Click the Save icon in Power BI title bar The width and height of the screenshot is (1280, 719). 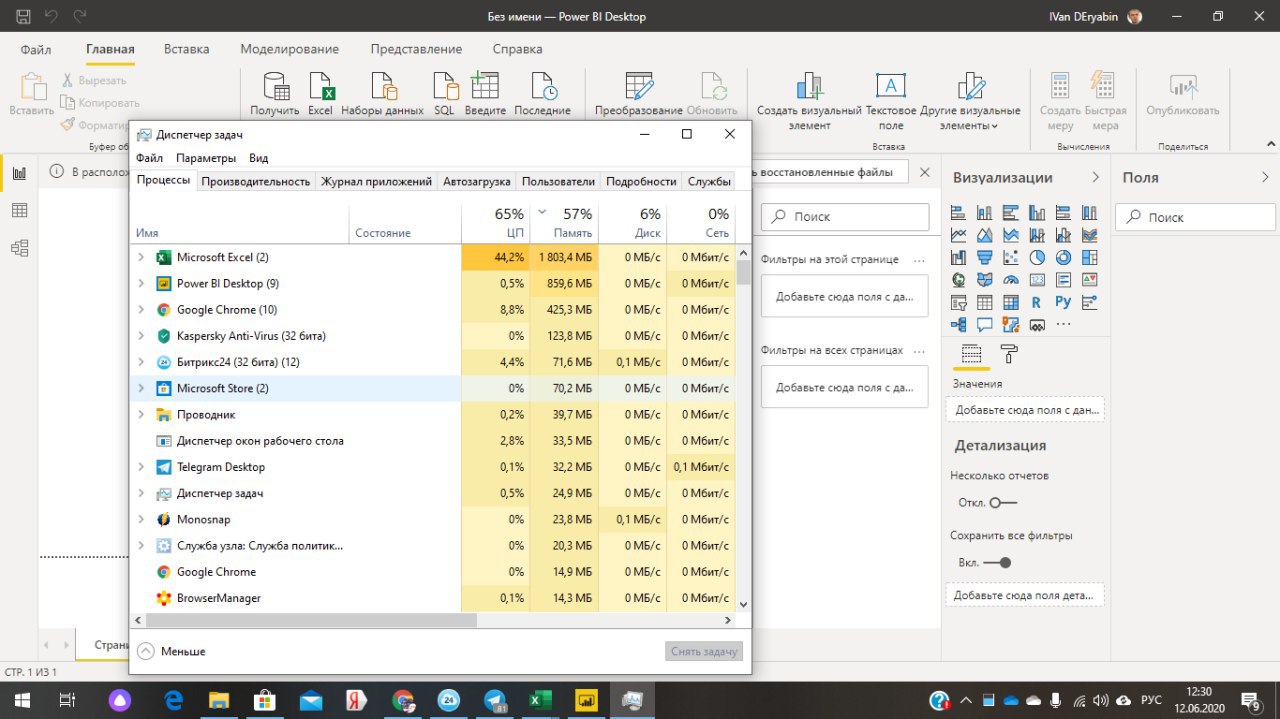pyautogui.click(x=23, y=17)
